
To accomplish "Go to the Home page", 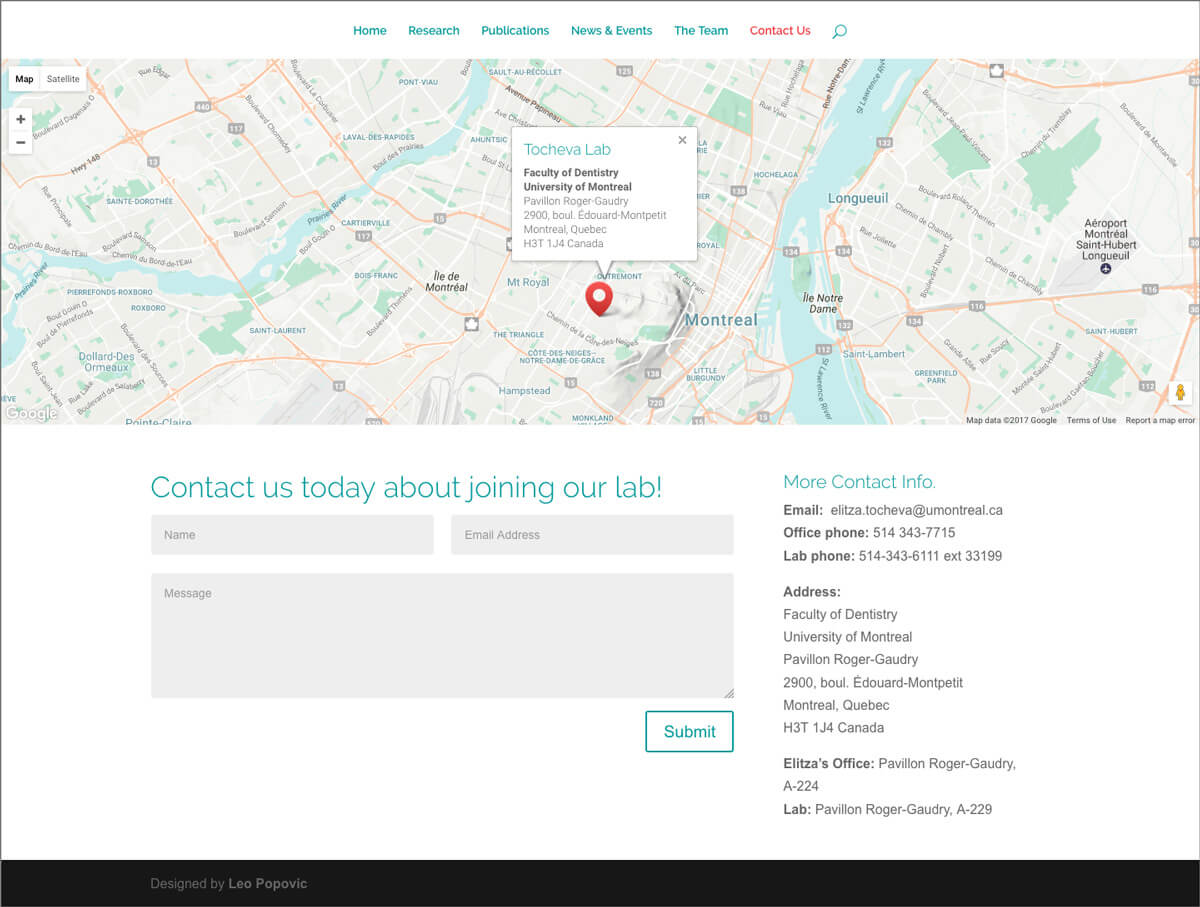I will click(370, 31).
